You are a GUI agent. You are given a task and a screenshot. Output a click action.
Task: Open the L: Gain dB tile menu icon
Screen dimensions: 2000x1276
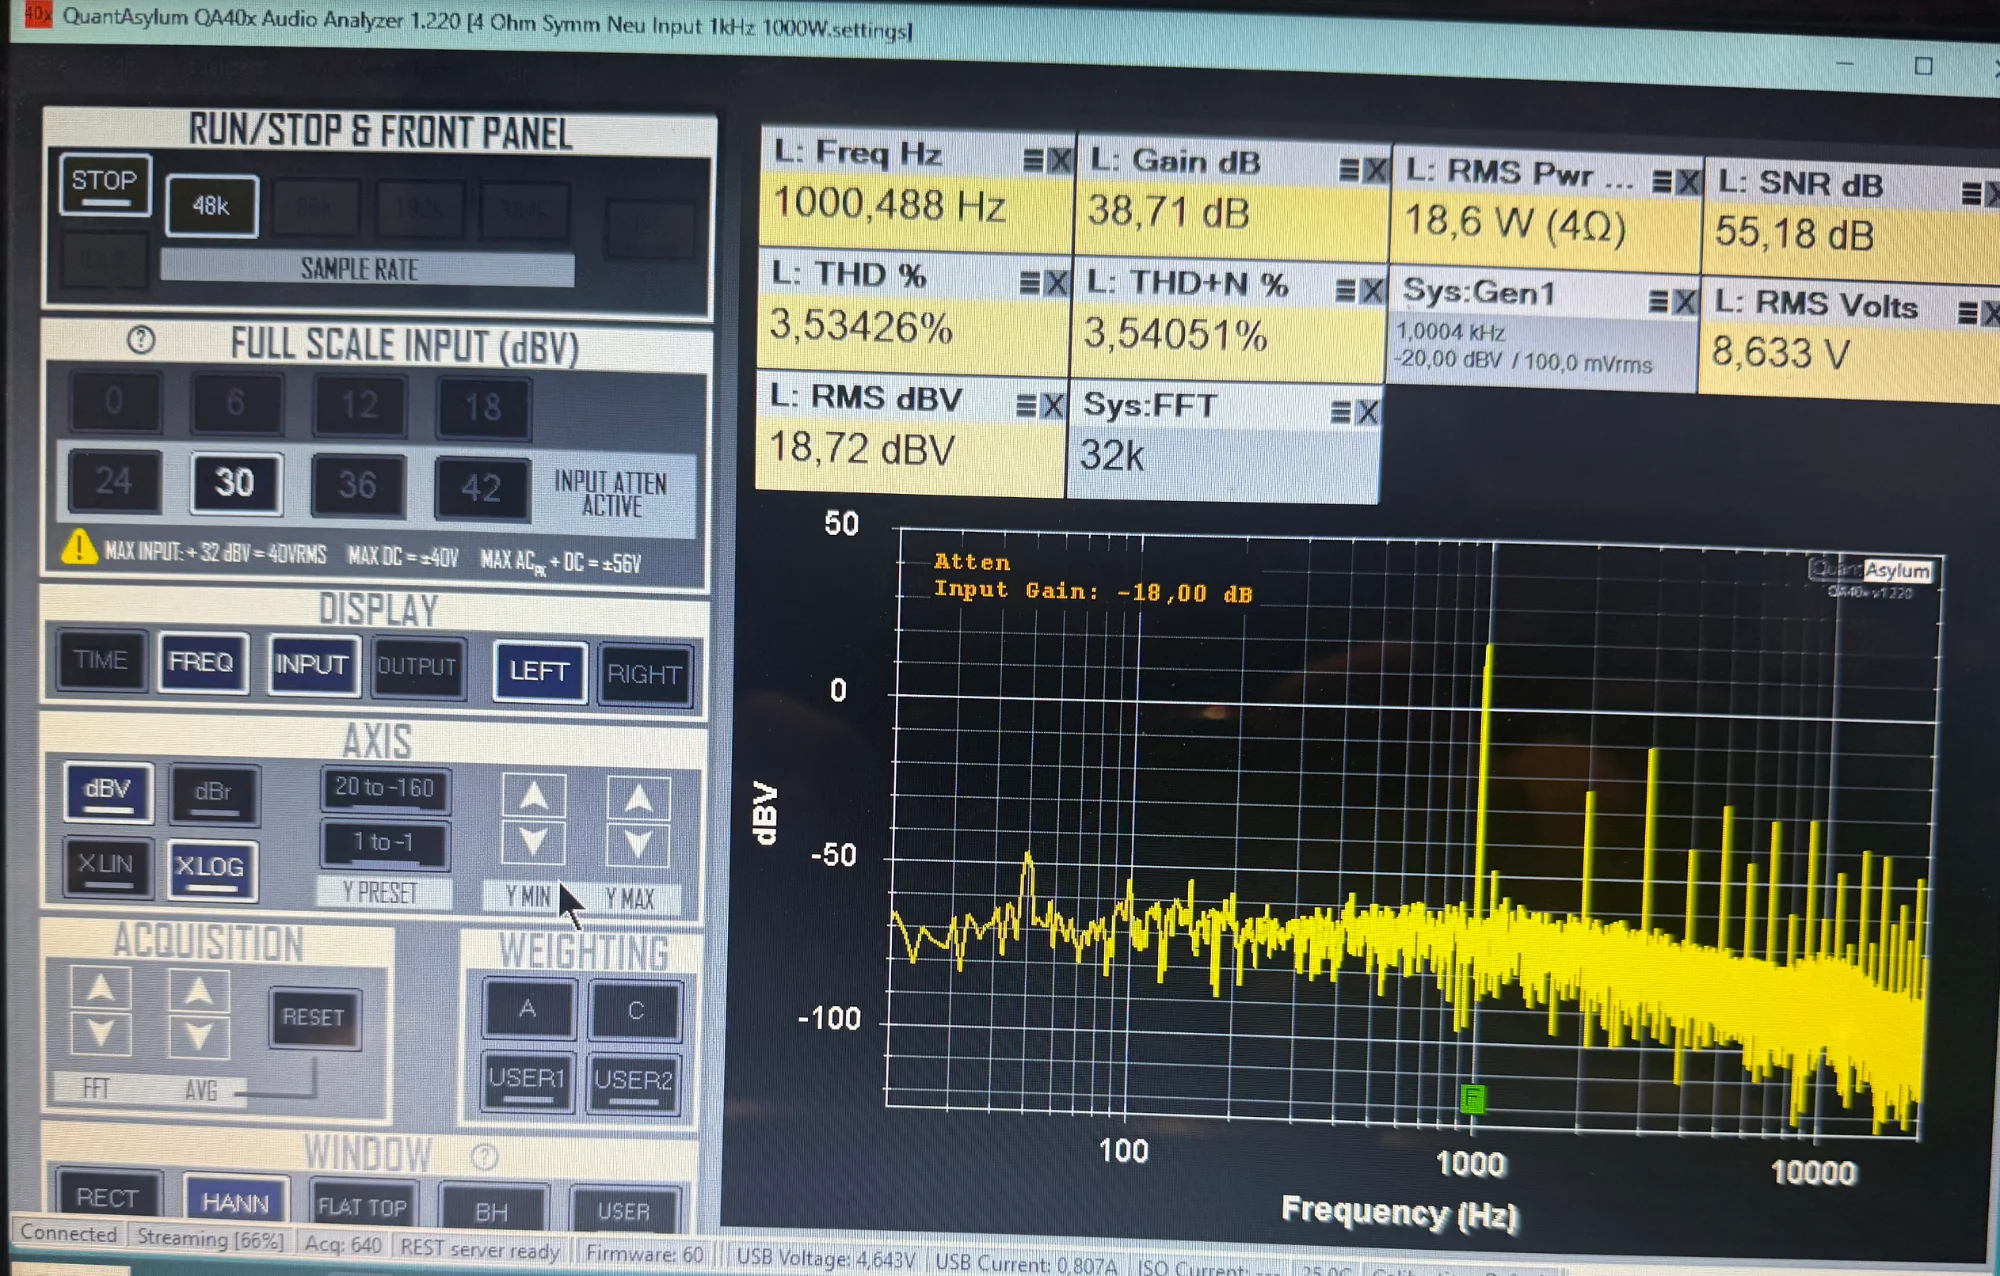(1349, 170)
